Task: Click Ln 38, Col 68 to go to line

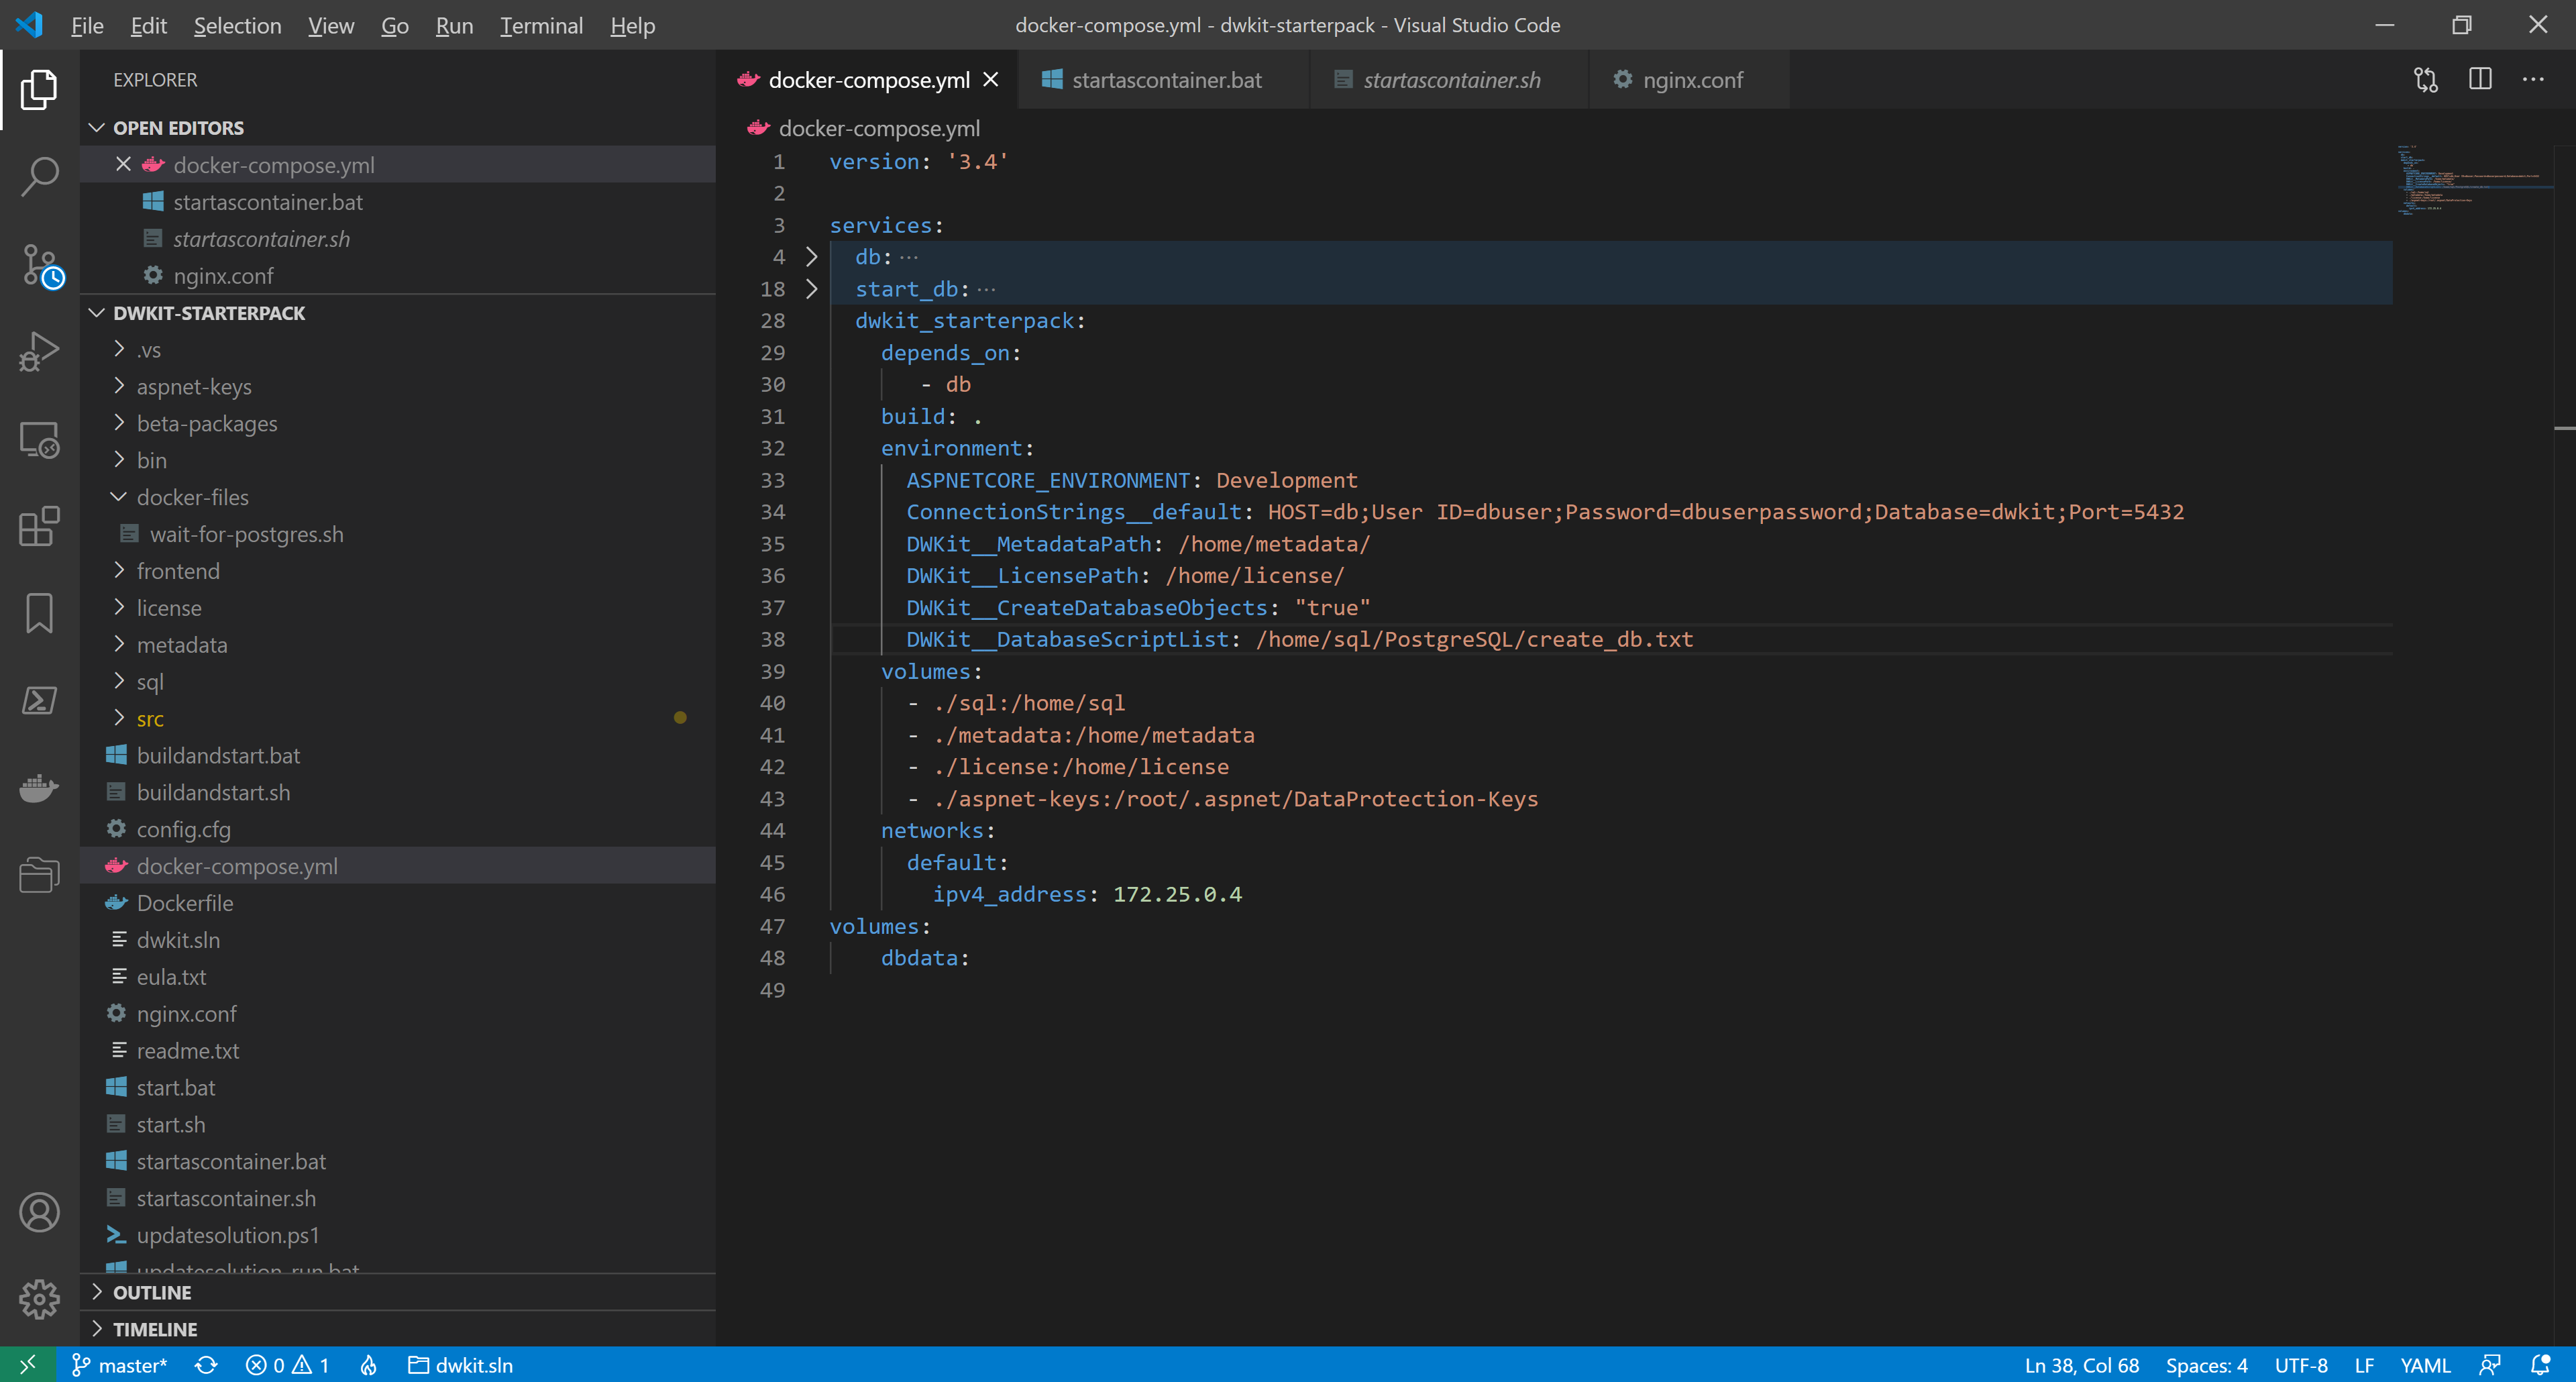Action: [2081, 1365]
